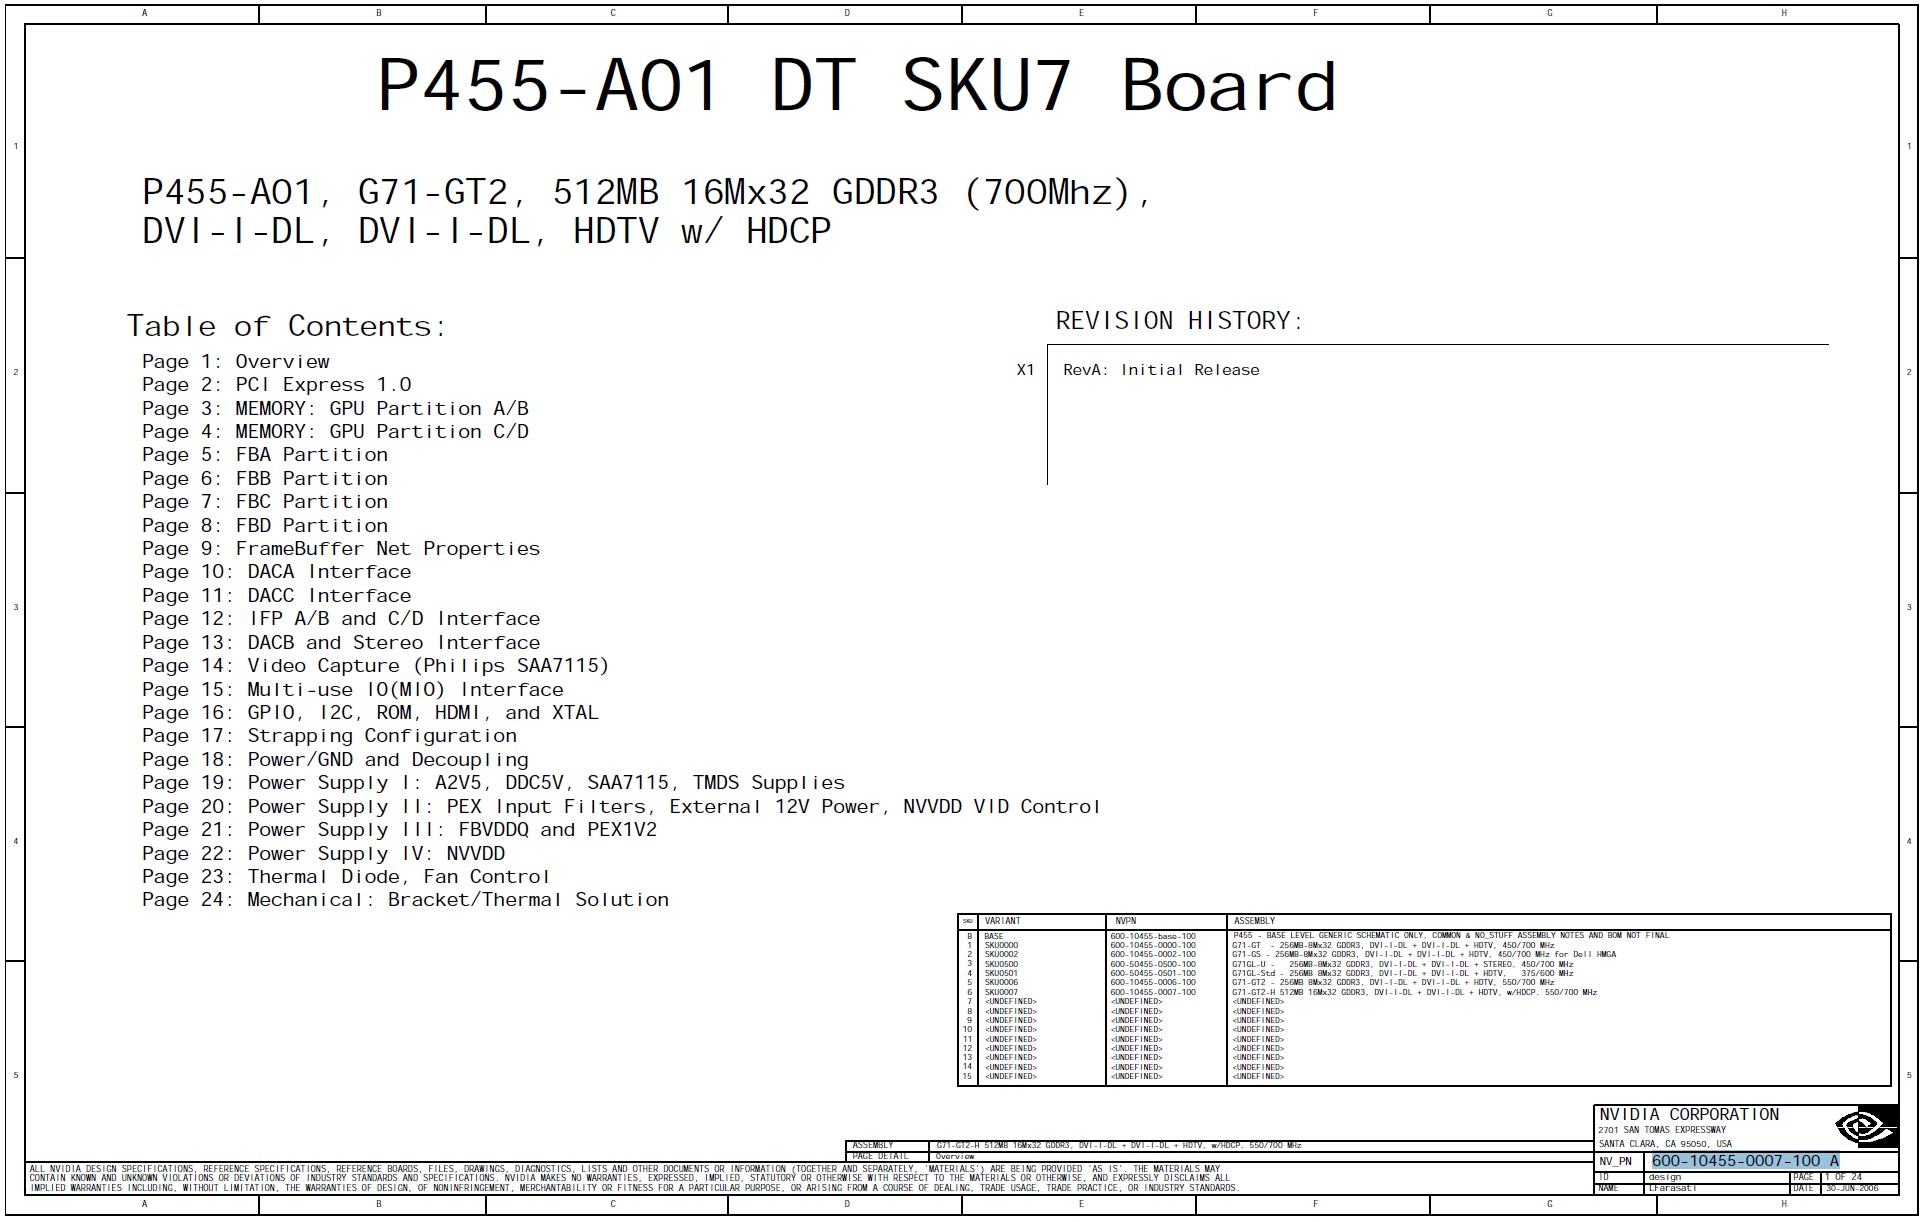Screen dimensions: 1927x1222
Task: Select 'Page 5: FBA Partition' entry
Action: 265,455
